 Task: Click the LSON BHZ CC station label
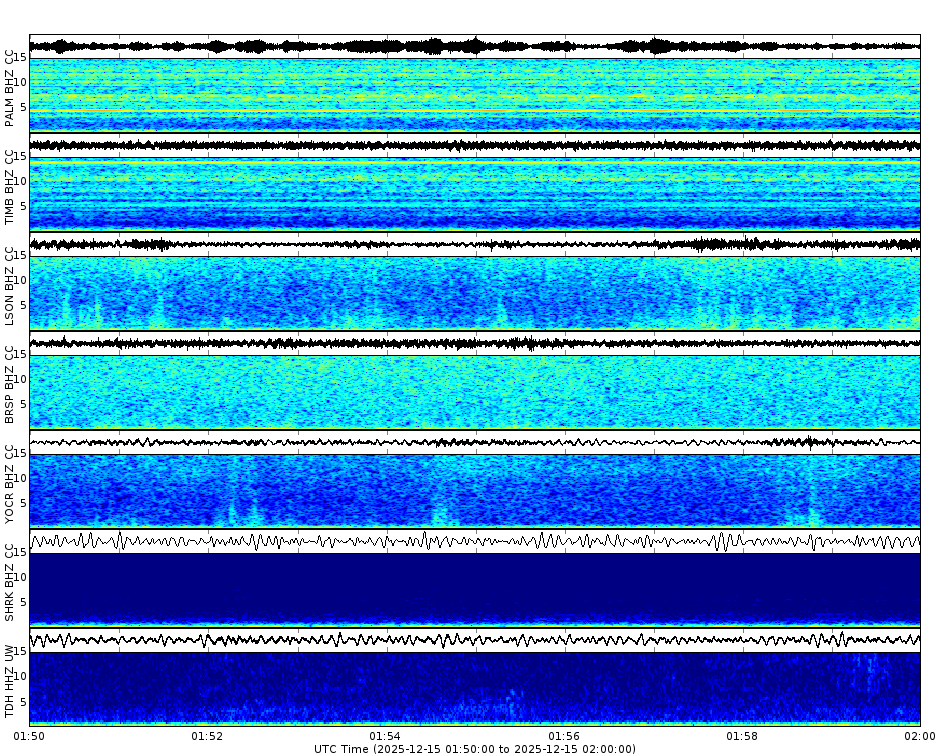(x=10, y=285)
